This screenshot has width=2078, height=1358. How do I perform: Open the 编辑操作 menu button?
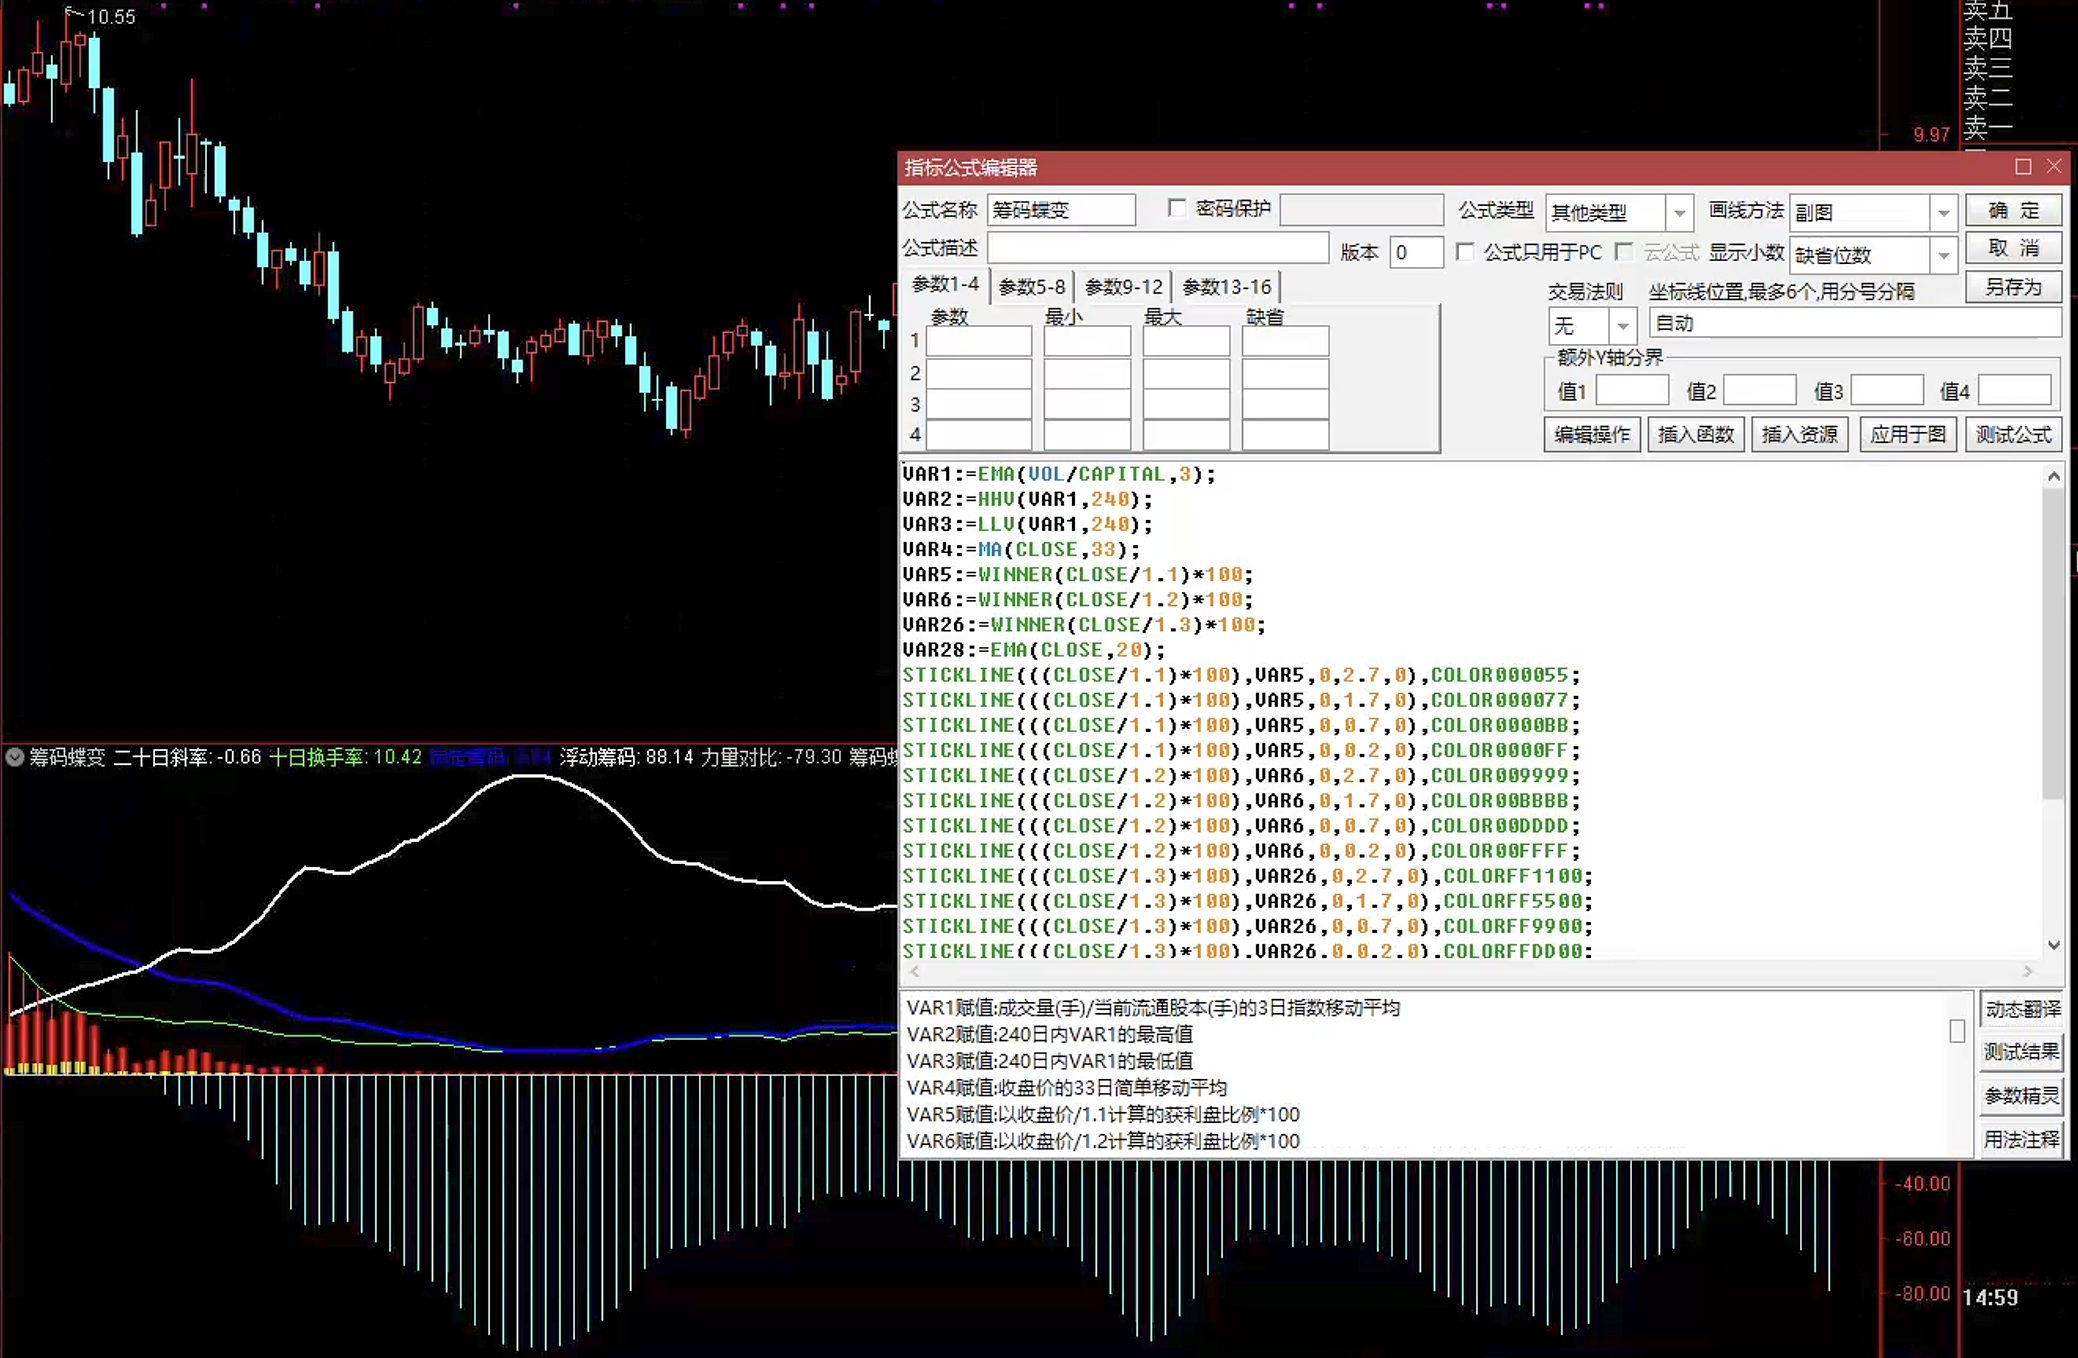(x=1592, y=434)
